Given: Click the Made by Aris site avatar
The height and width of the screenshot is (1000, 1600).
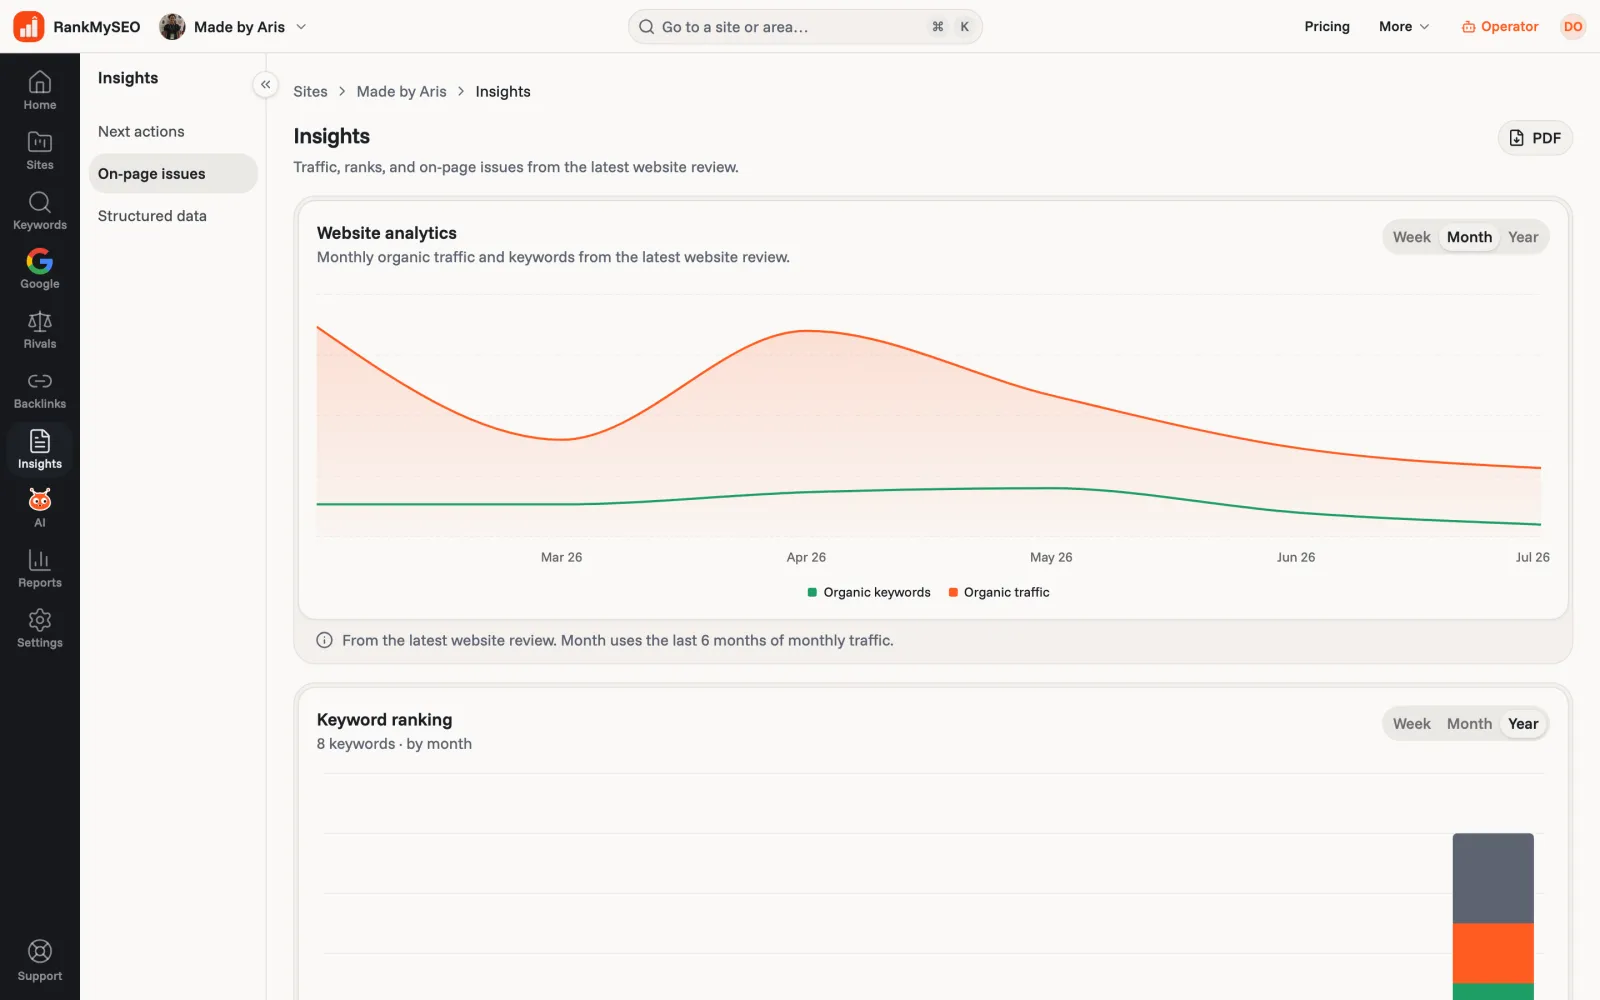Looking at the screenshot, I should point(172,27).
